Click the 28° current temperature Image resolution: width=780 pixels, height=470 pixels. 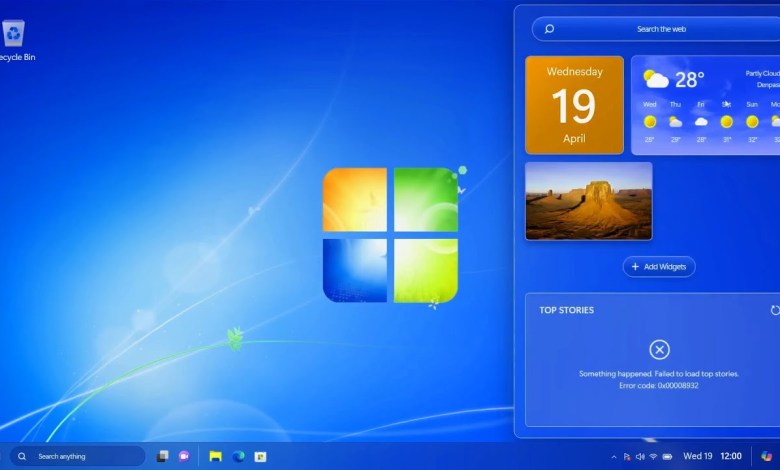pos(689,80)
